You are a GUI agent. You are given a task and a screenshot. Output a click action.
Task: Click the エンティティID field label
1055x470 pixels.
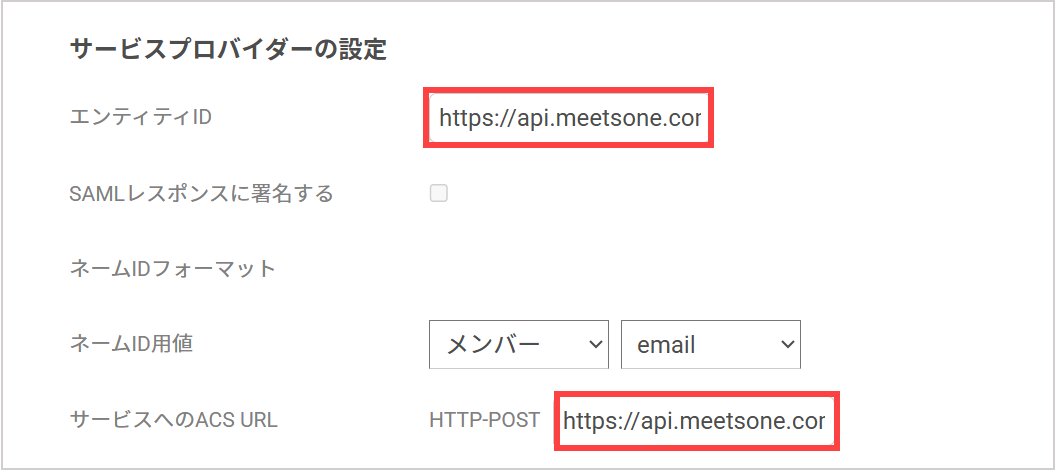(141, 118)
